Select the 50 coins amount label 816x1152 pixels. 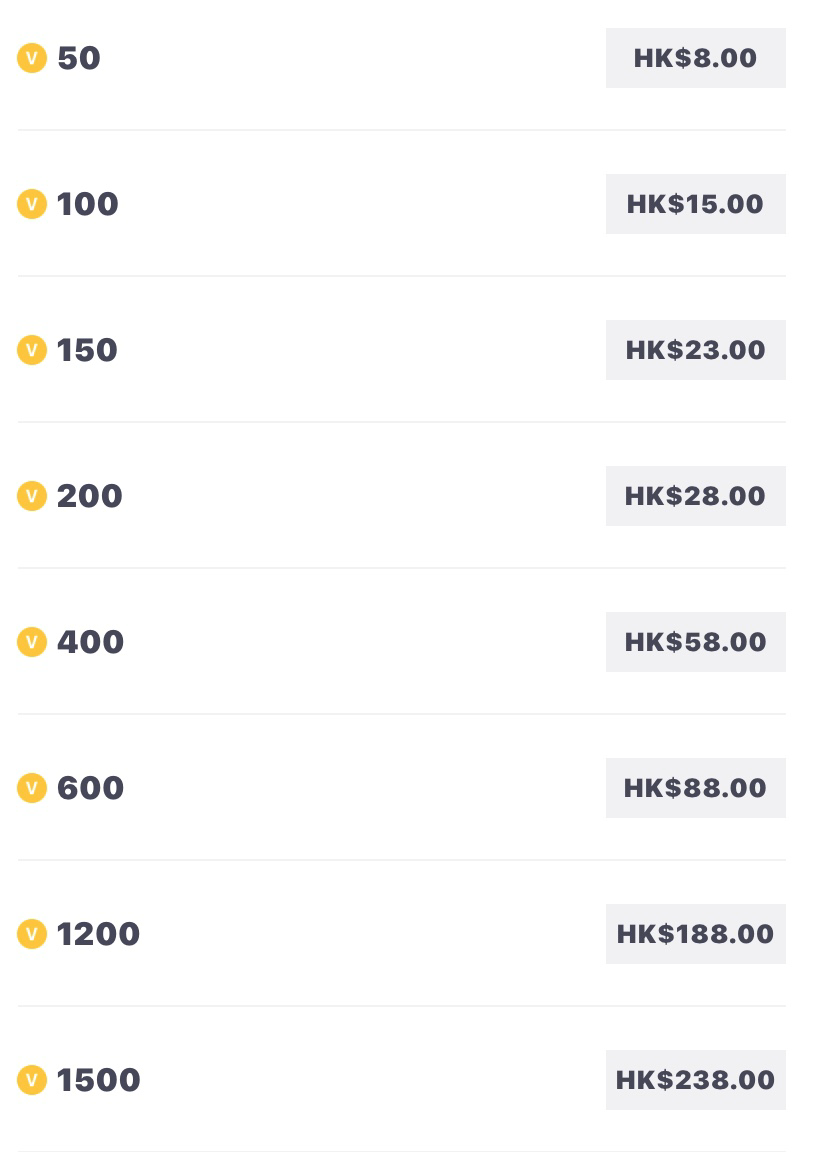pos(79,58)
